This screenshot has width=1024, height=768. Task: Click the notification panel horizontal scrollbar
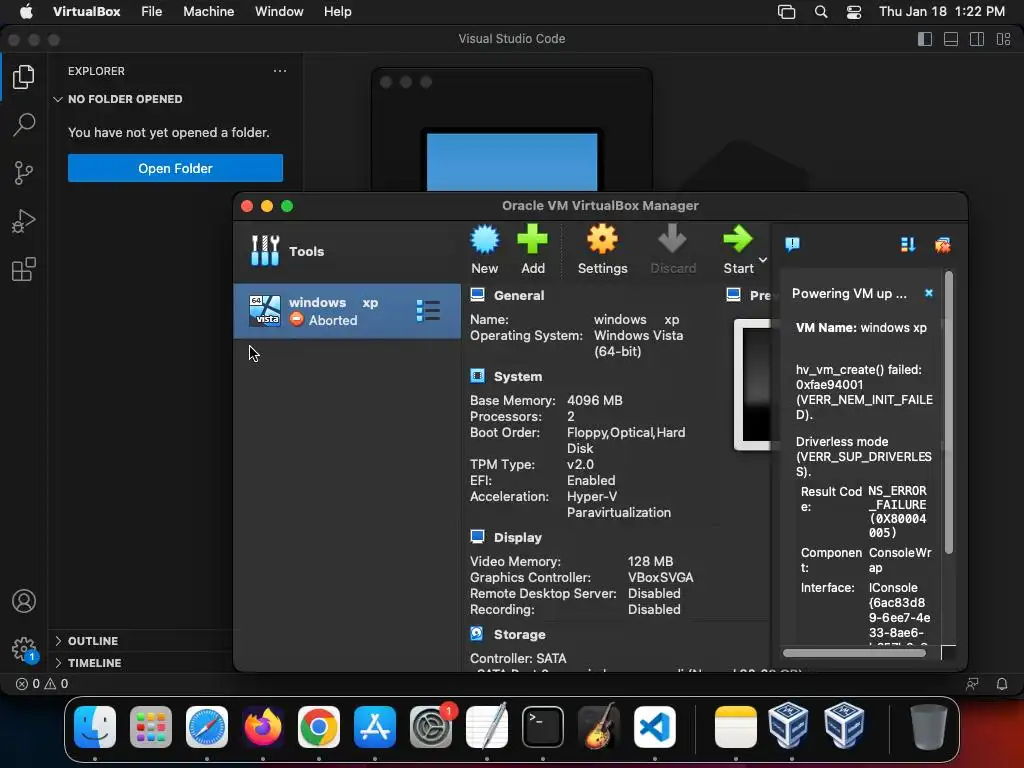(854, 653)
